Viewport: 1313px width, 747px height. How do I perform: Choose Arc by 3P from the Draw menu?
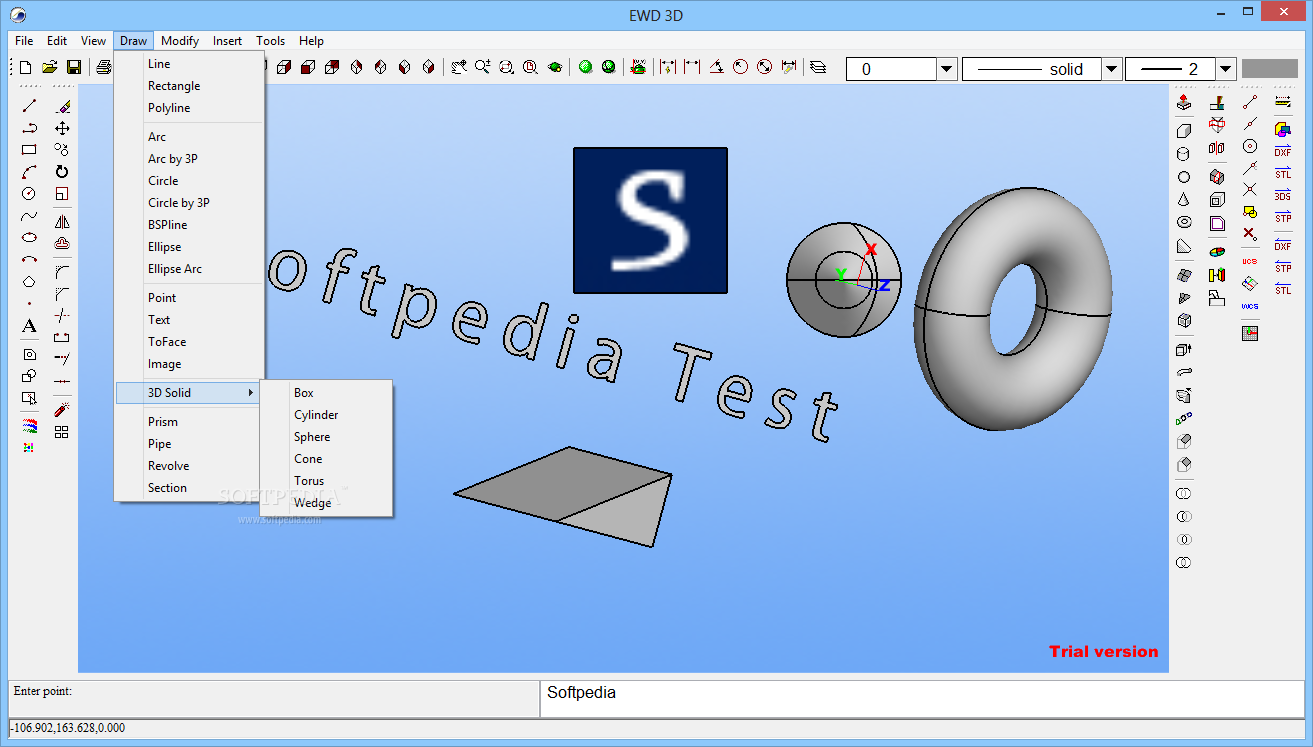(173, 159)
